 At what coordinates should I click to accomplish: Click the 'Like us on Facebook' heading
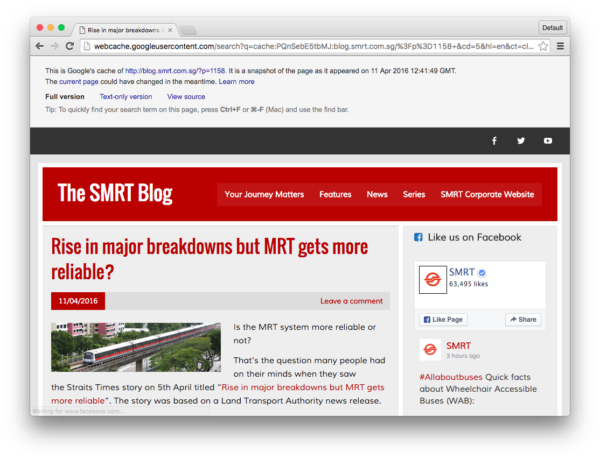(474, 237)
